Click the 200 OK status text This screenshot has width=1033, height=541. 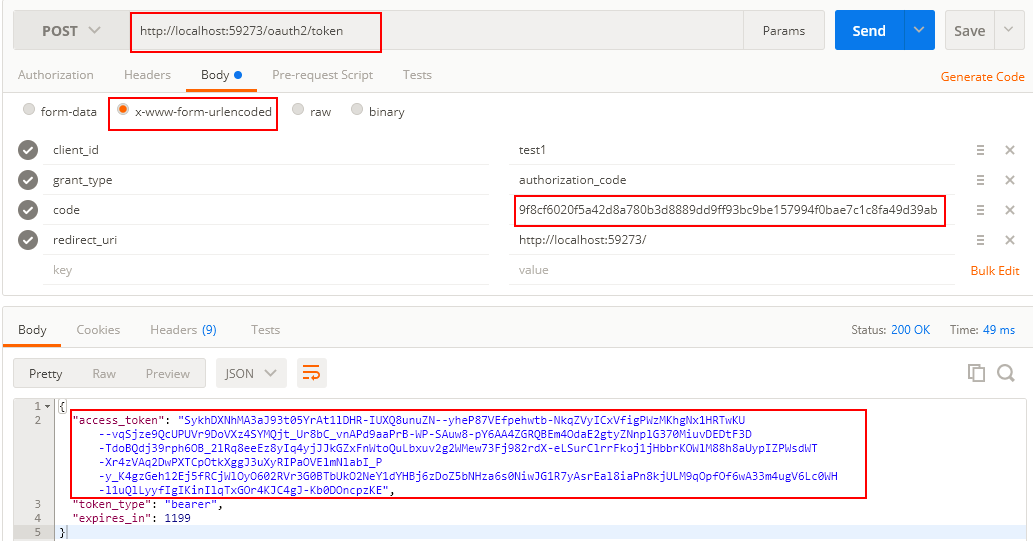click(910, 330)
